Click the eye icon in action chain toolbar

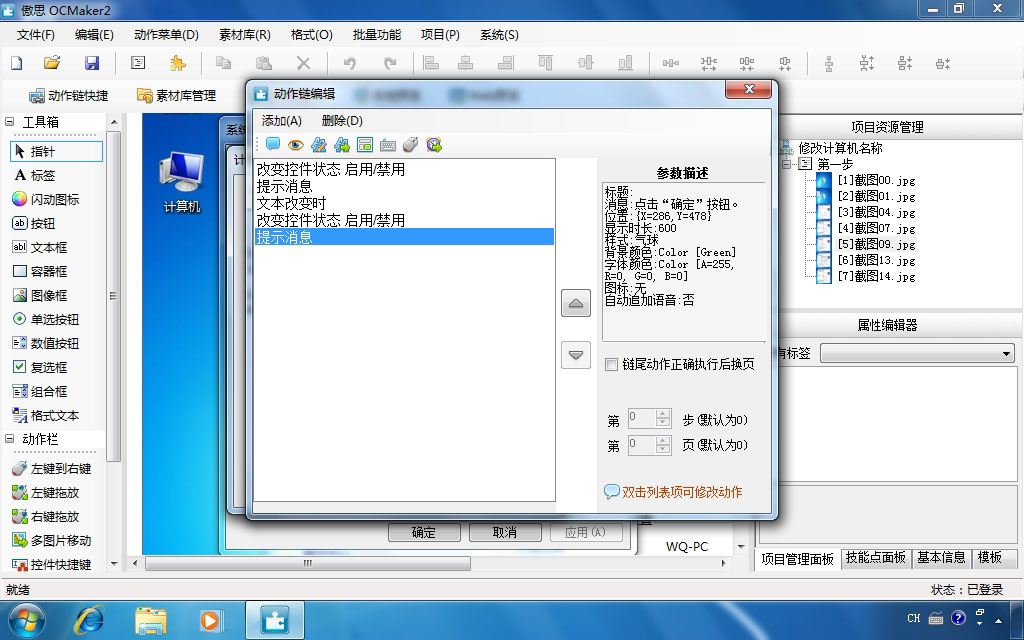296,145
